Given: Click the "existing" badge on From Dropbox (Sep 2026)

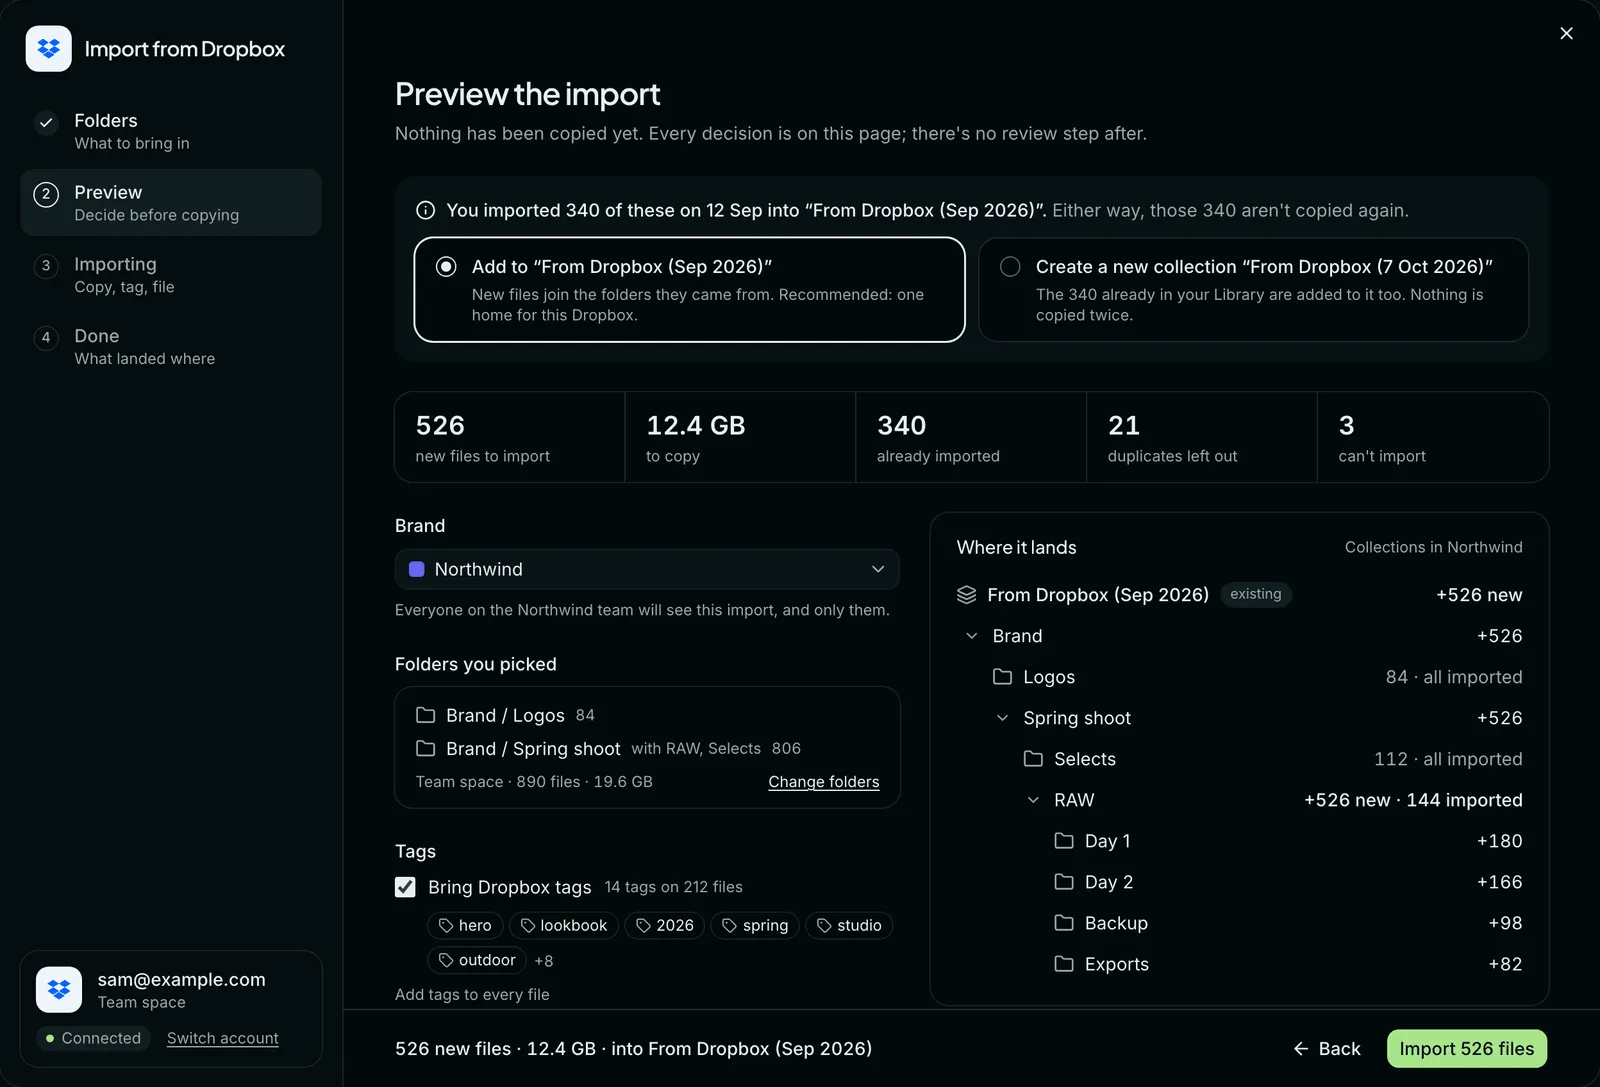Looking at the screenshot, I should click(x=1256, y=594).
